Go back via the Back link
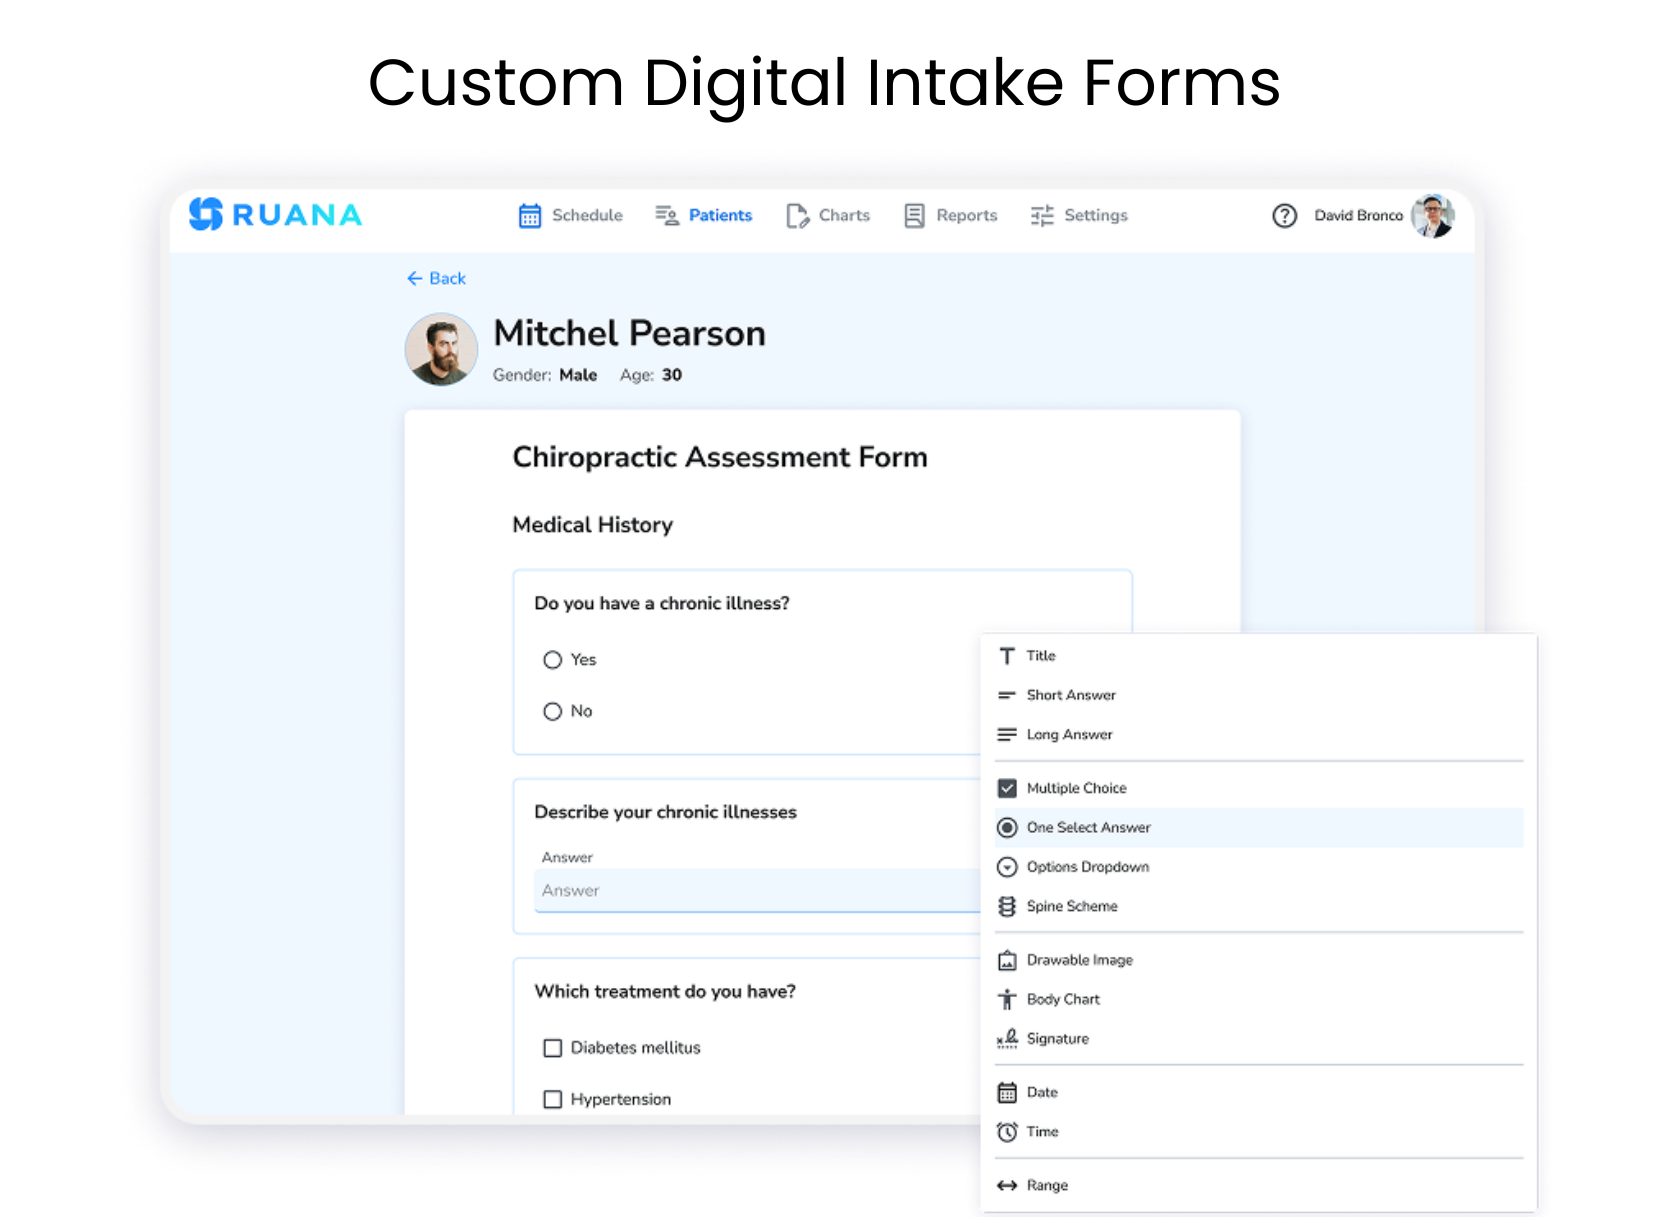The height and width of the screenshot is (1217, 1667). click(x=437, y=278)
